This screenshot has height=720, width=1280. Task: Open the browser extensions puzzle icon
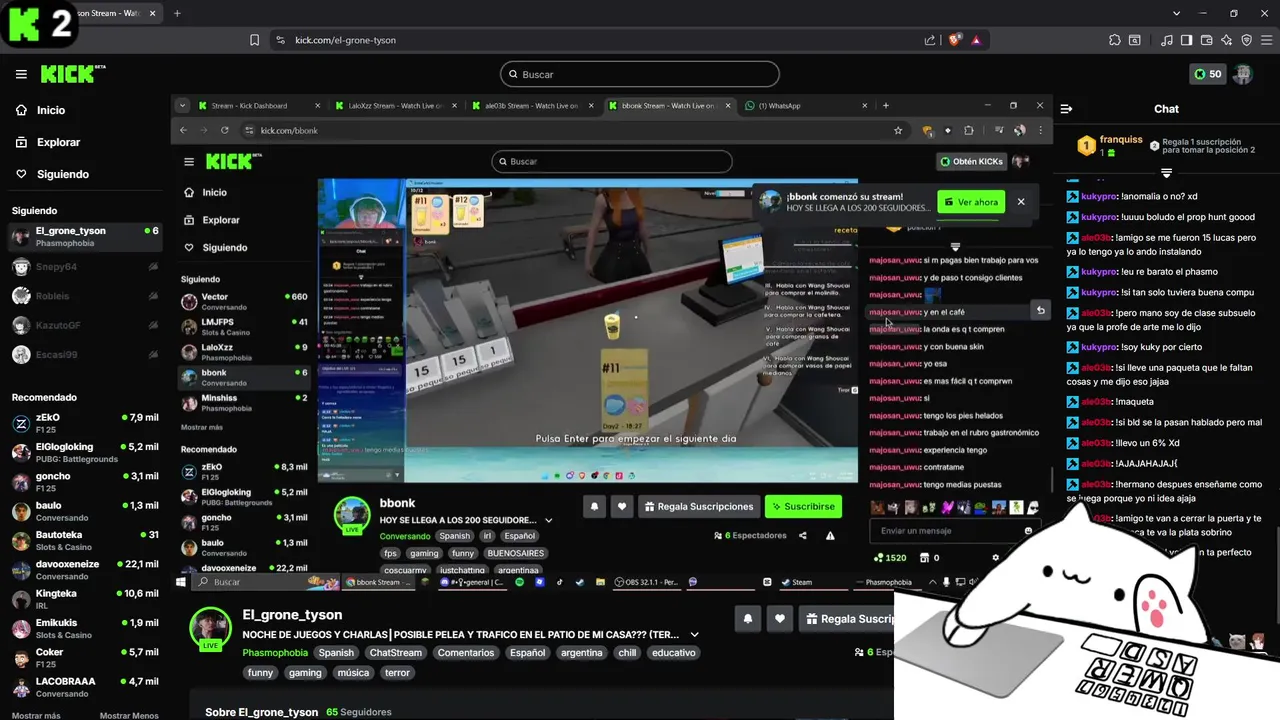(1114, 40)
